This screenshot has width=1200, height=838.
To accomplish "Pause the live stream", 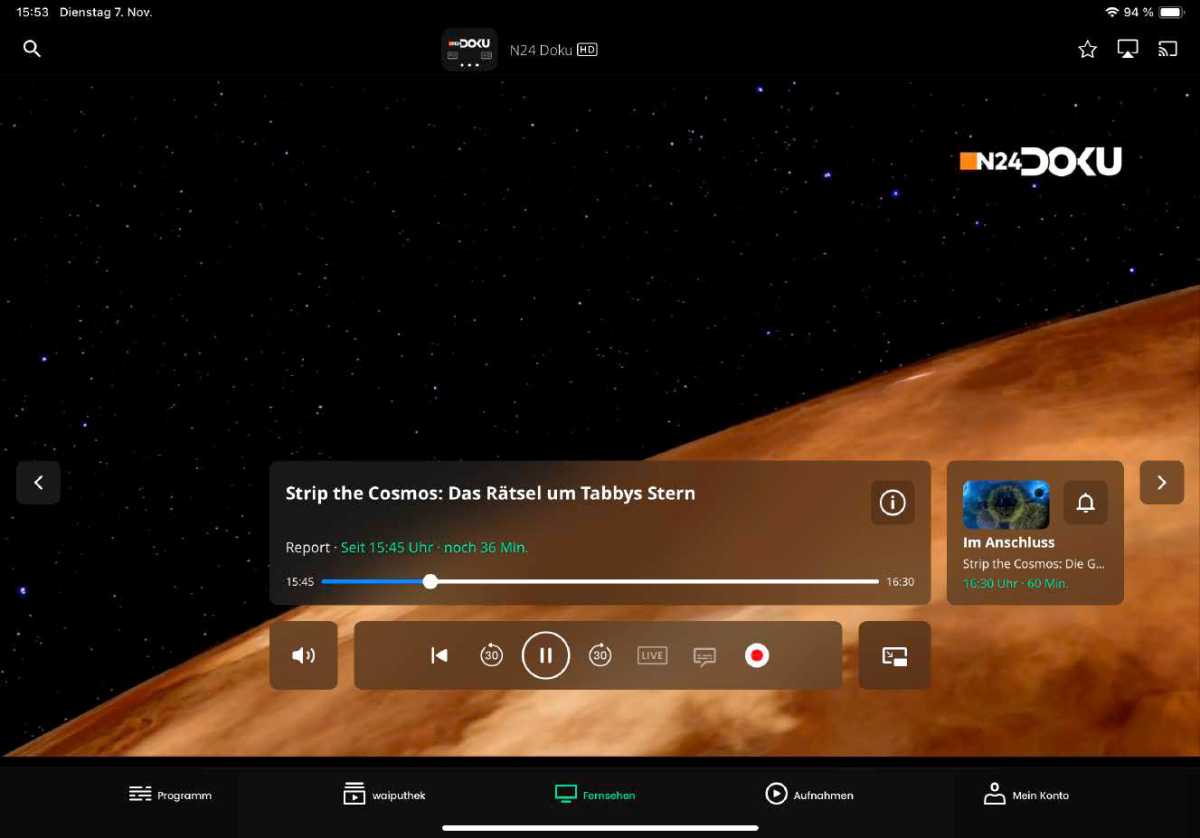I will (546, 655).
